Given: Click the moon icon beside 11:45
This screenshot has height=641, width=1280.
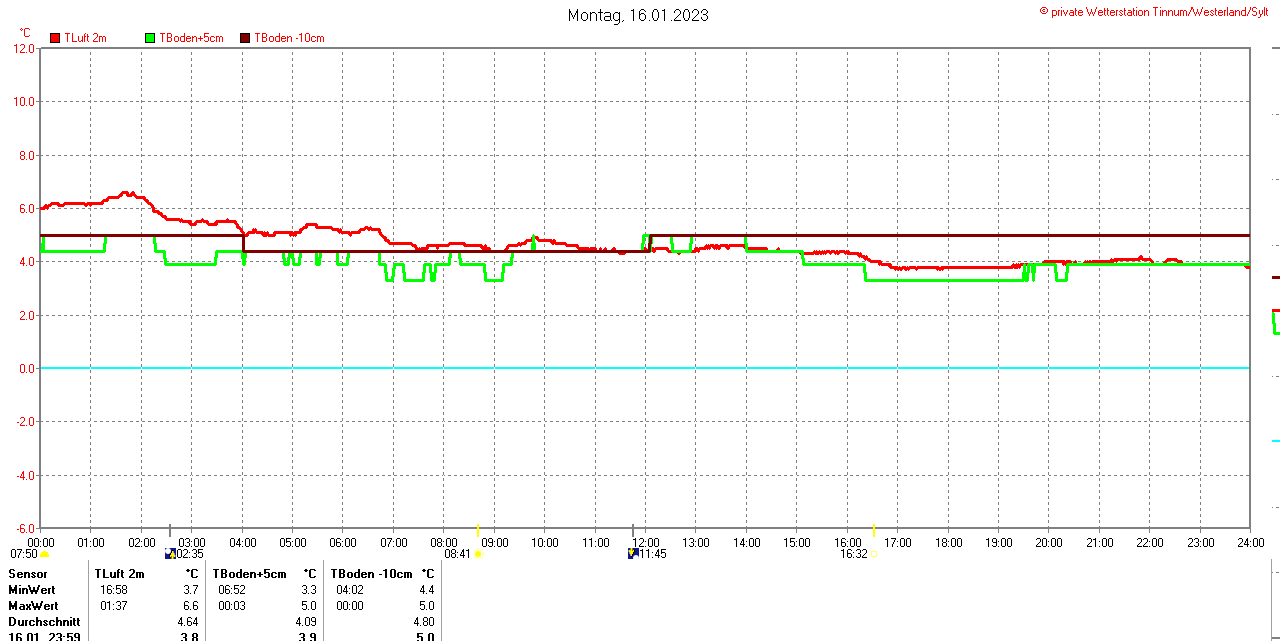Looking at the screenshot, I should [633, 554].
